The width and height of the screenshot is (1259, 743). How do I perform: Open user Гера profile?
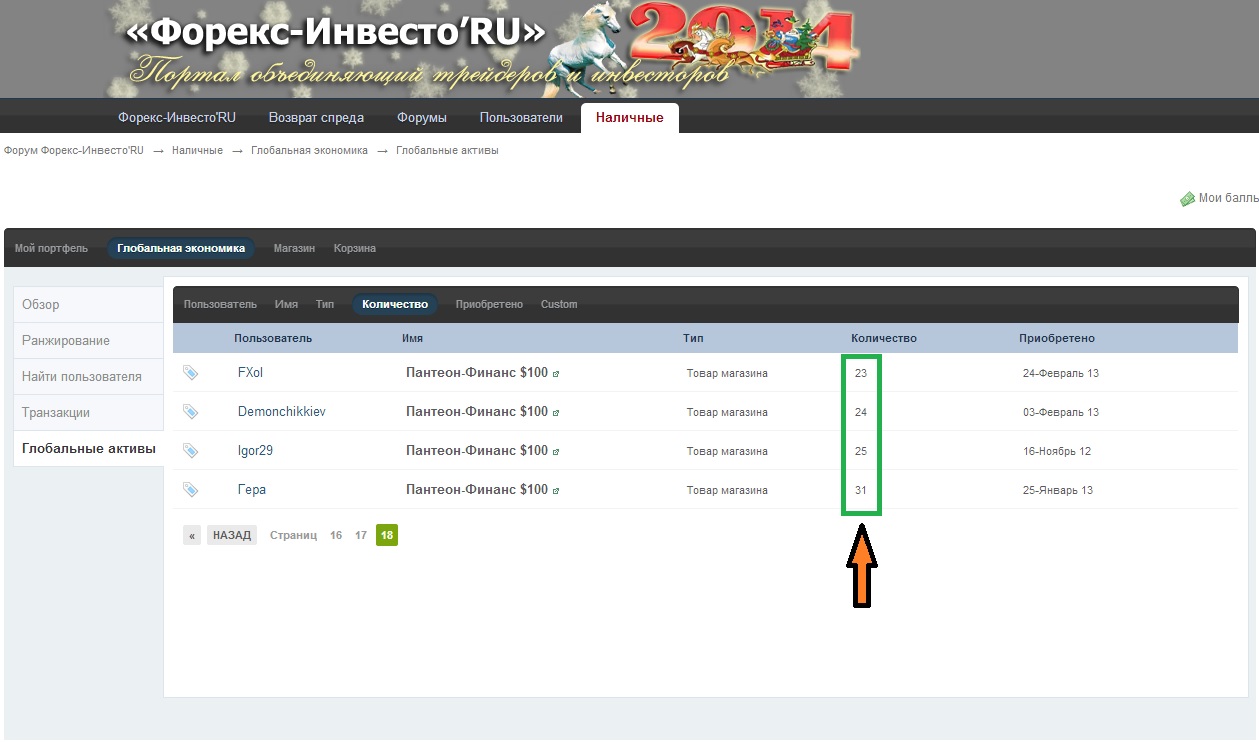click(x=252, y=489)
